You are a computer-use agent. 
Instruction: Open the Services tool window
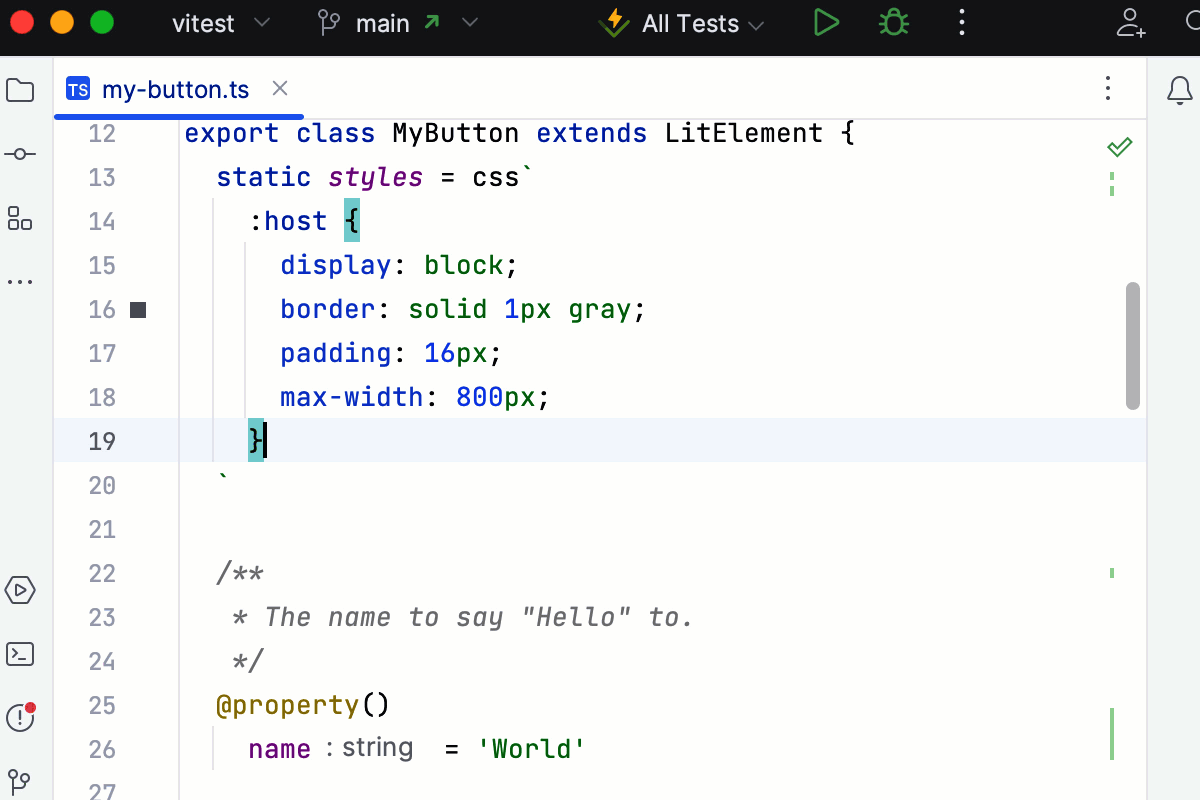(x=20, y=590)
